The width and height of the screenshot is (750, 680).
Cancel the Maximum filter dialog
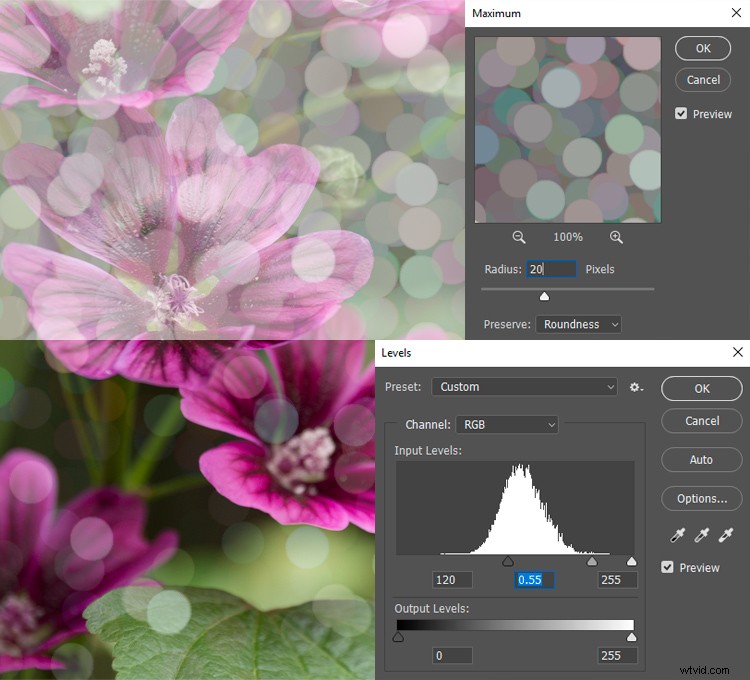(703, 80)
